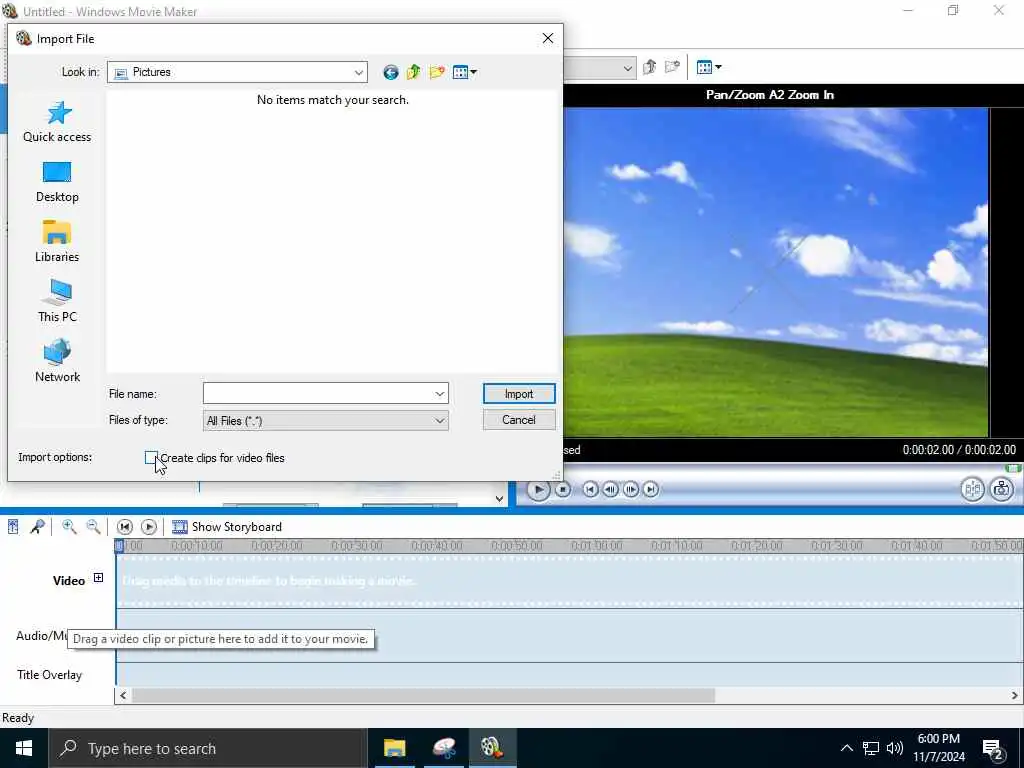Jump back in preview monitor
The width and height of the screenshot is (1024, 768).
point(590,489)
